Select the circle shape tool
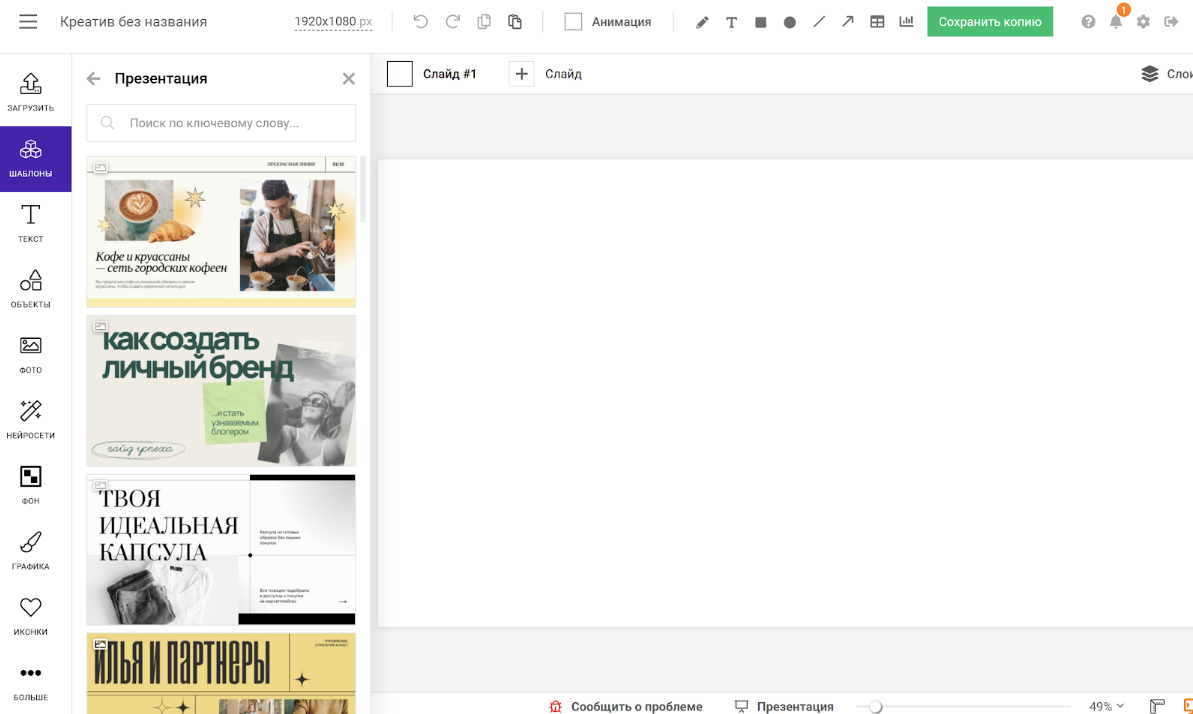Screen dimensions: 1193x714 [790, 22]
